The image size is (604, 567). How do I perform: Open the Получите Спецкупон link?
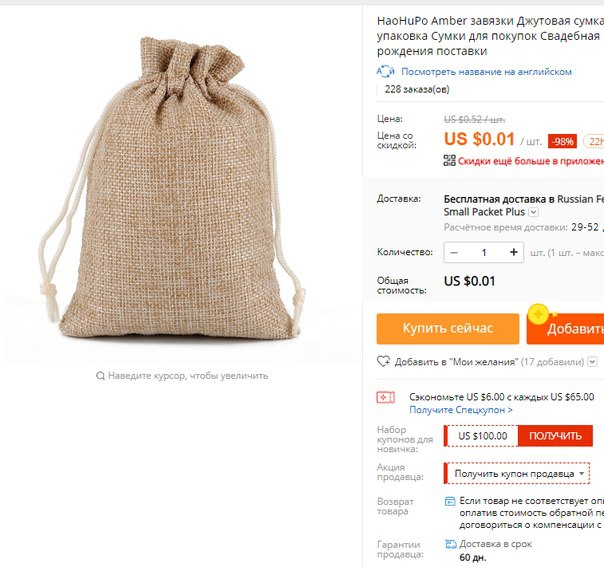461,410
